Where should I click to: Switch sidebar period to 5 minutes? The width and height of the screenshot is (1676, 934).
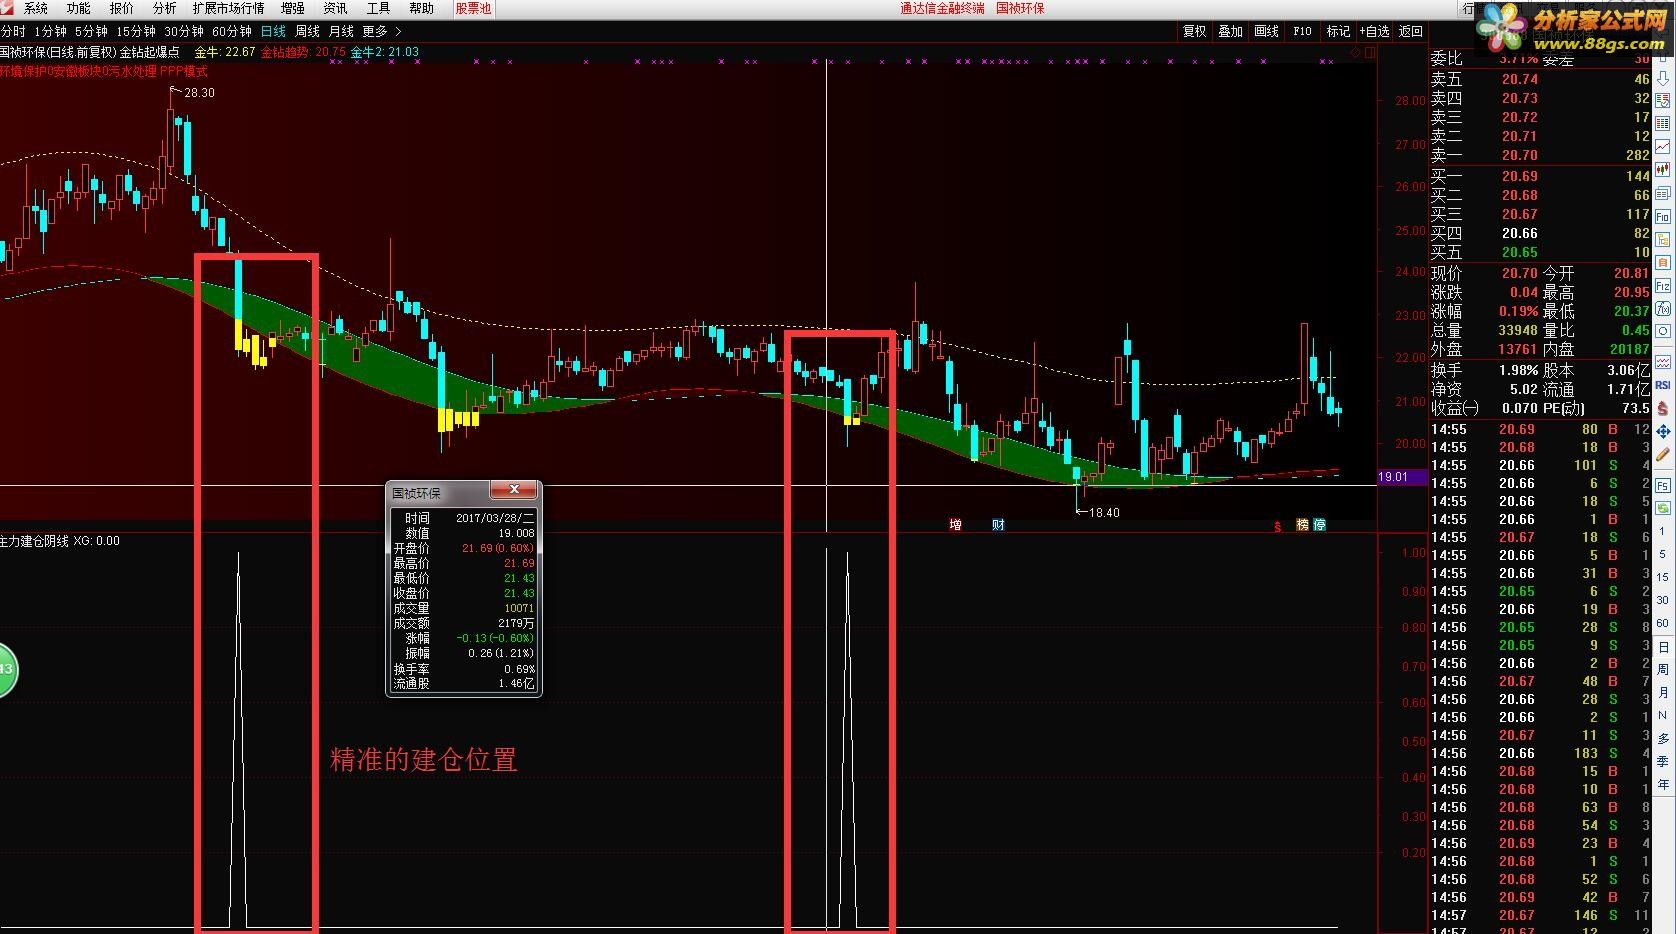(x=1662, y=553)
